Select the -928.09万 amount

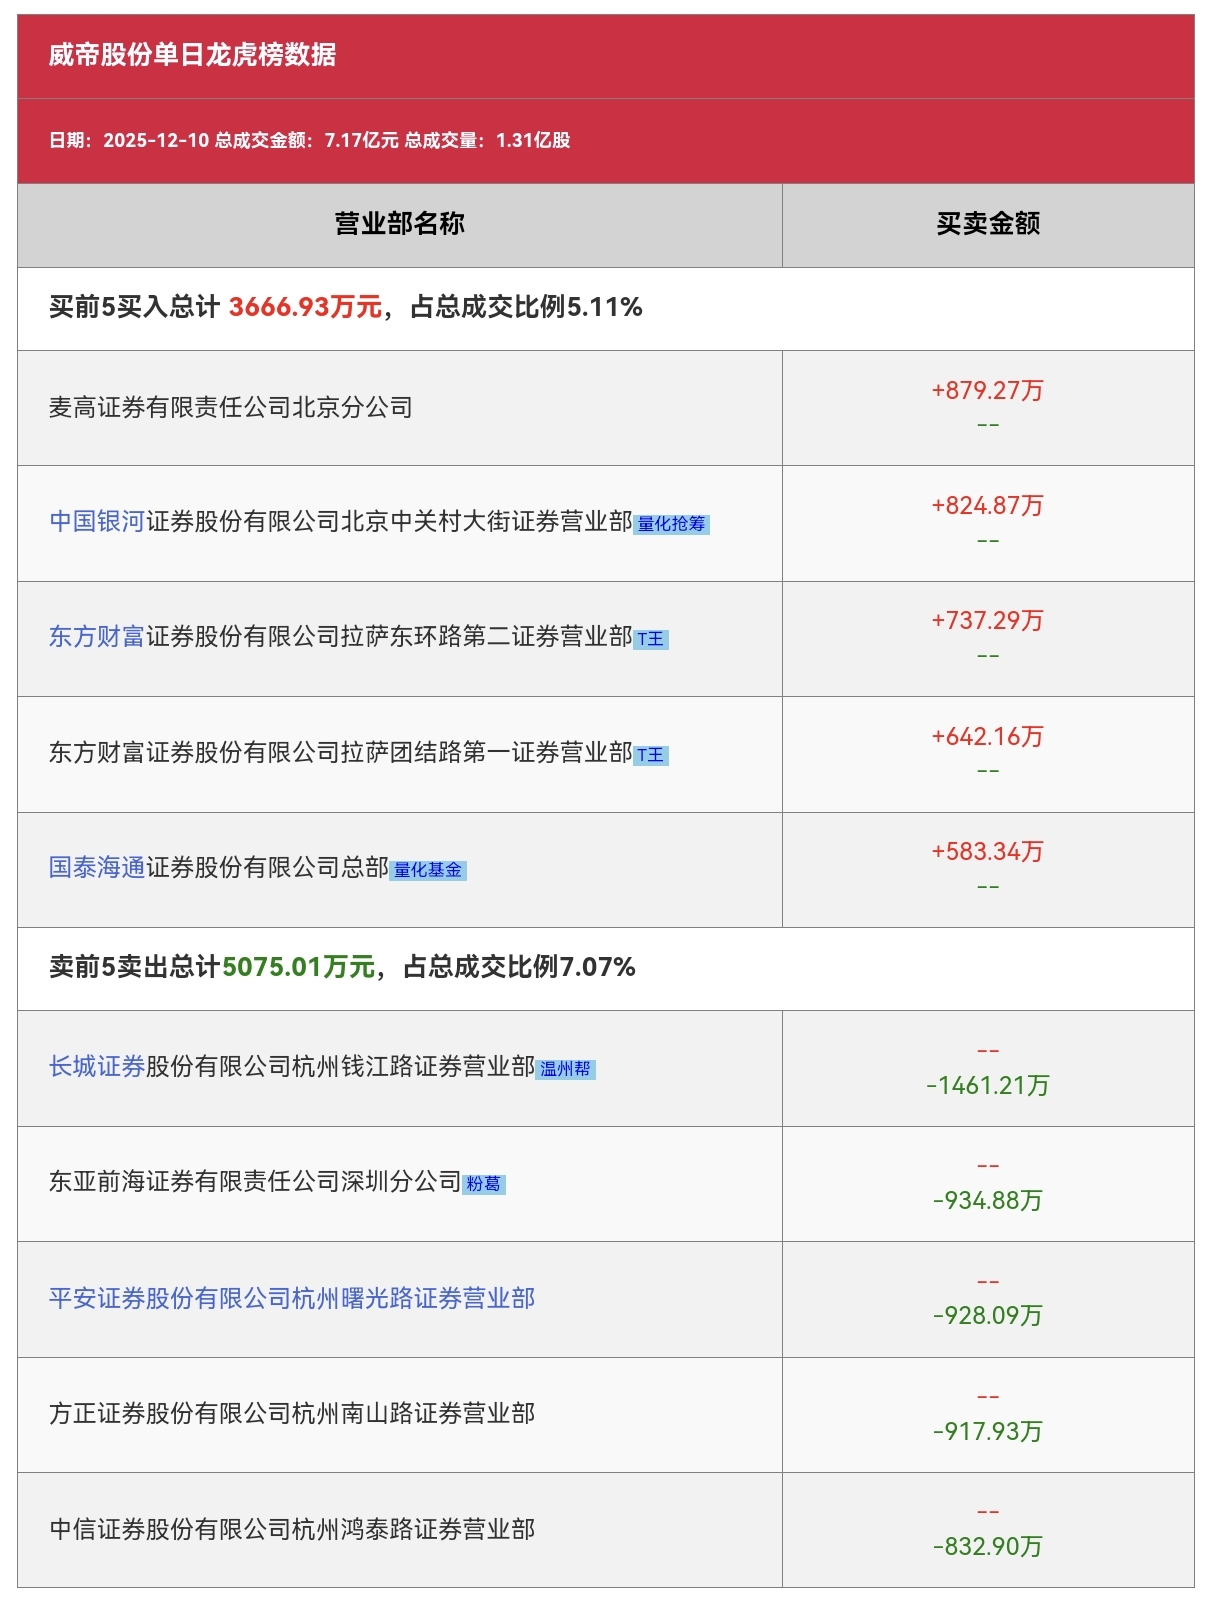(x=988, y=1315)
